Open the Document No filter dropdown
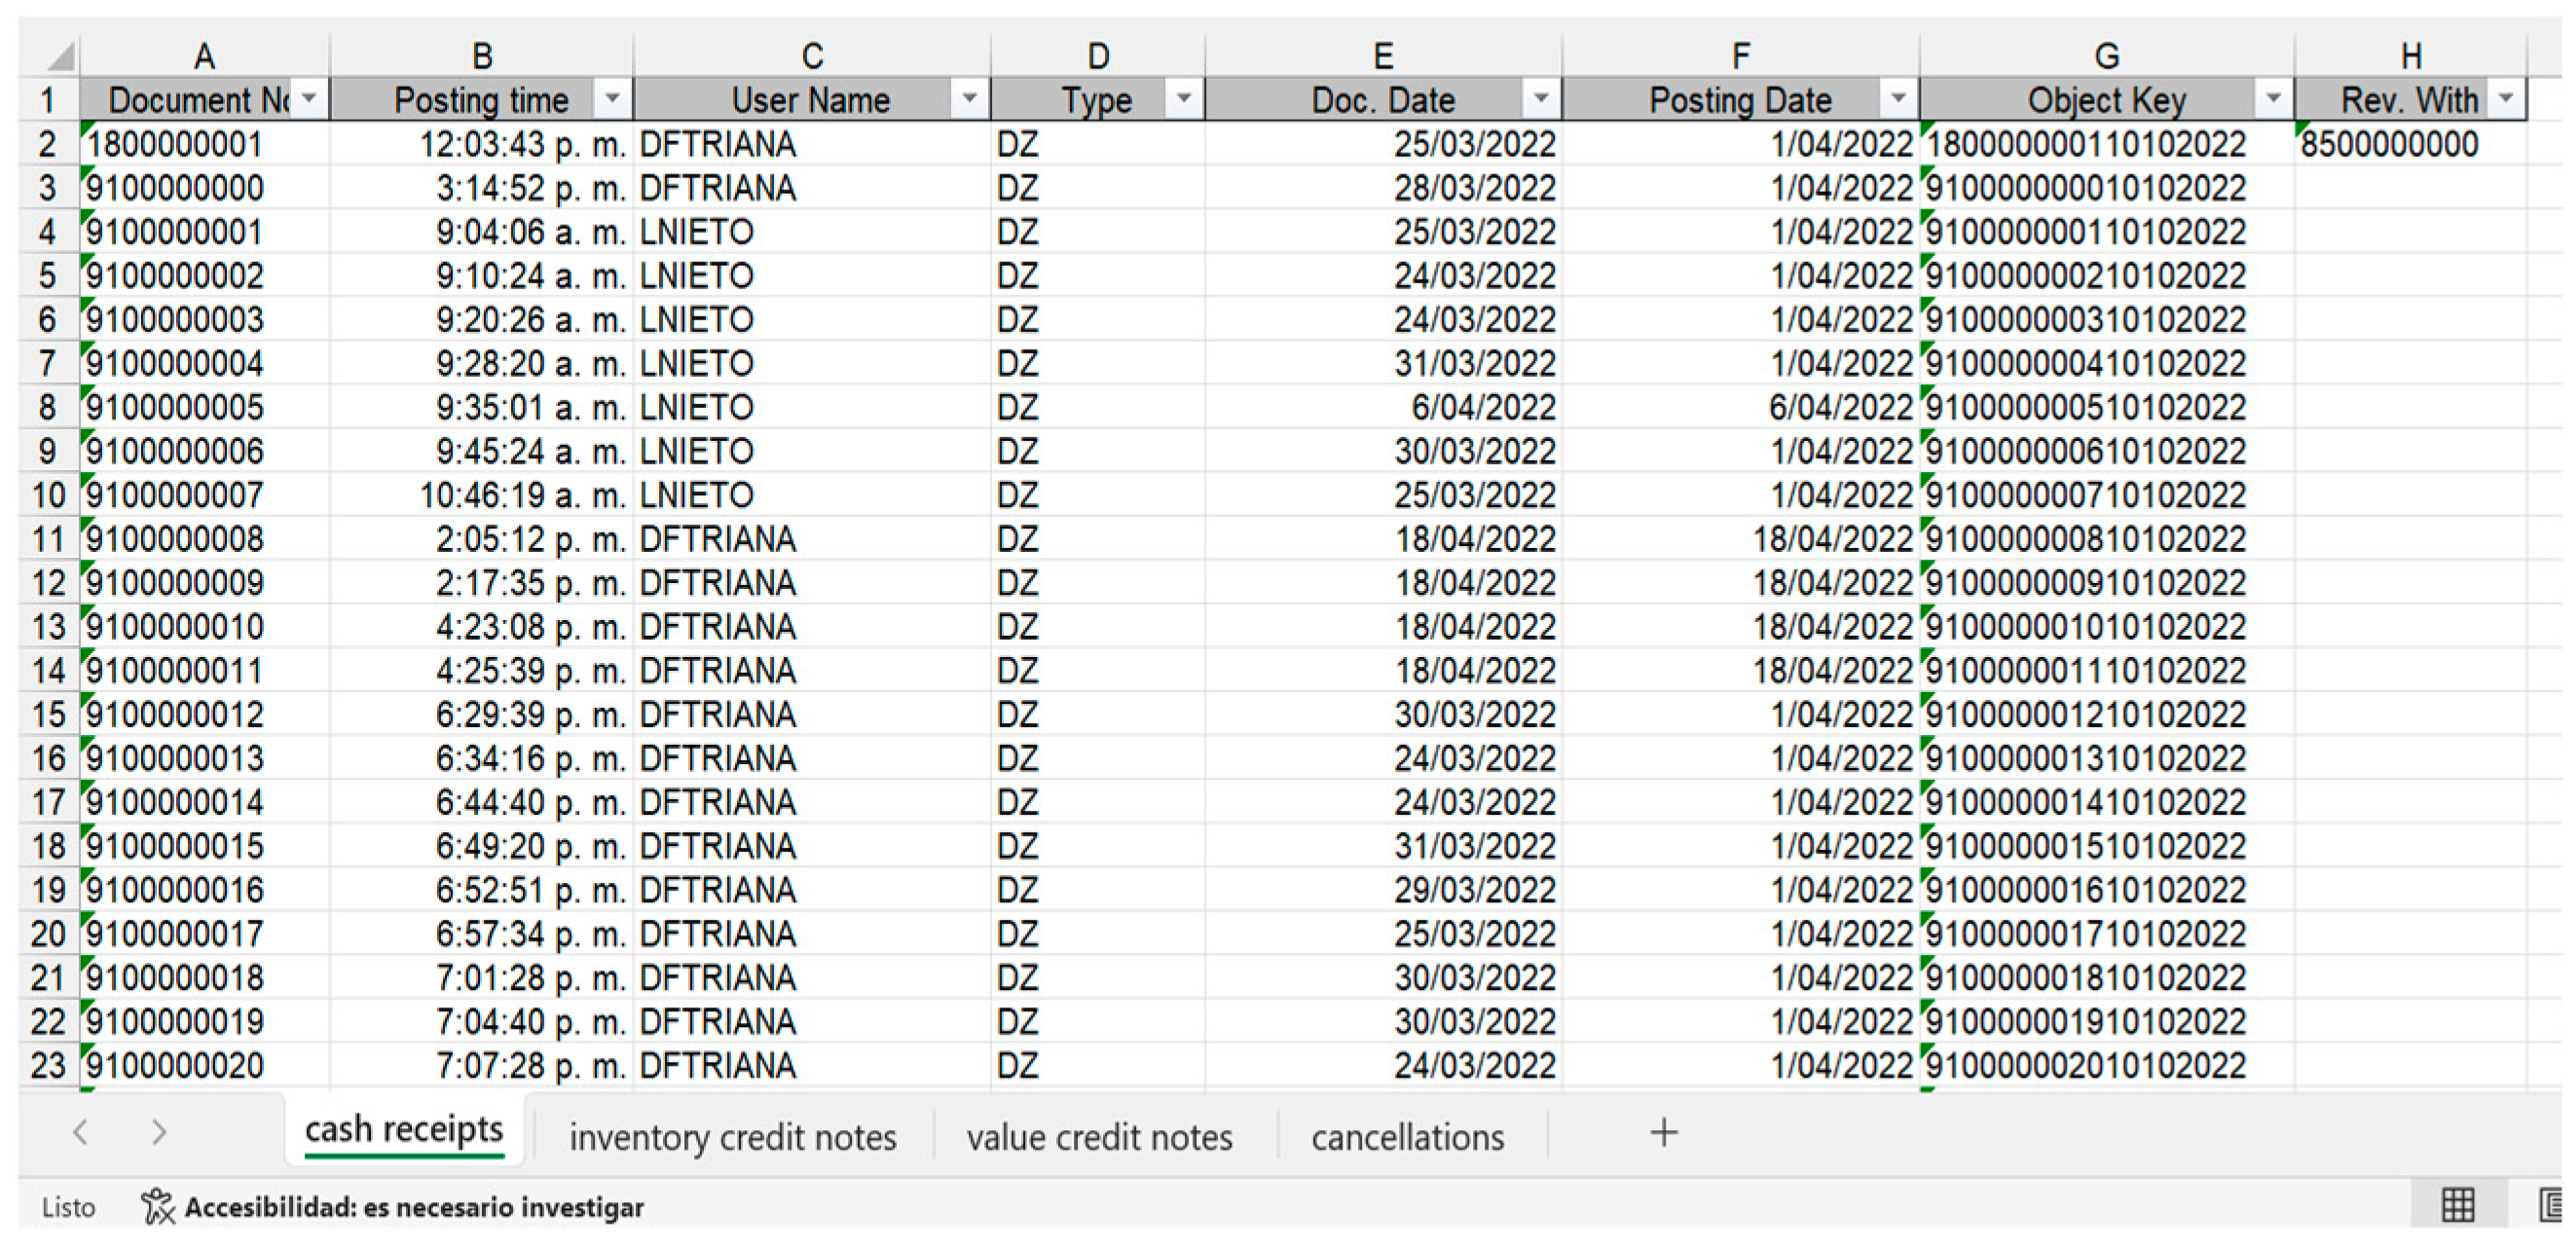 (x=309, y=99)
